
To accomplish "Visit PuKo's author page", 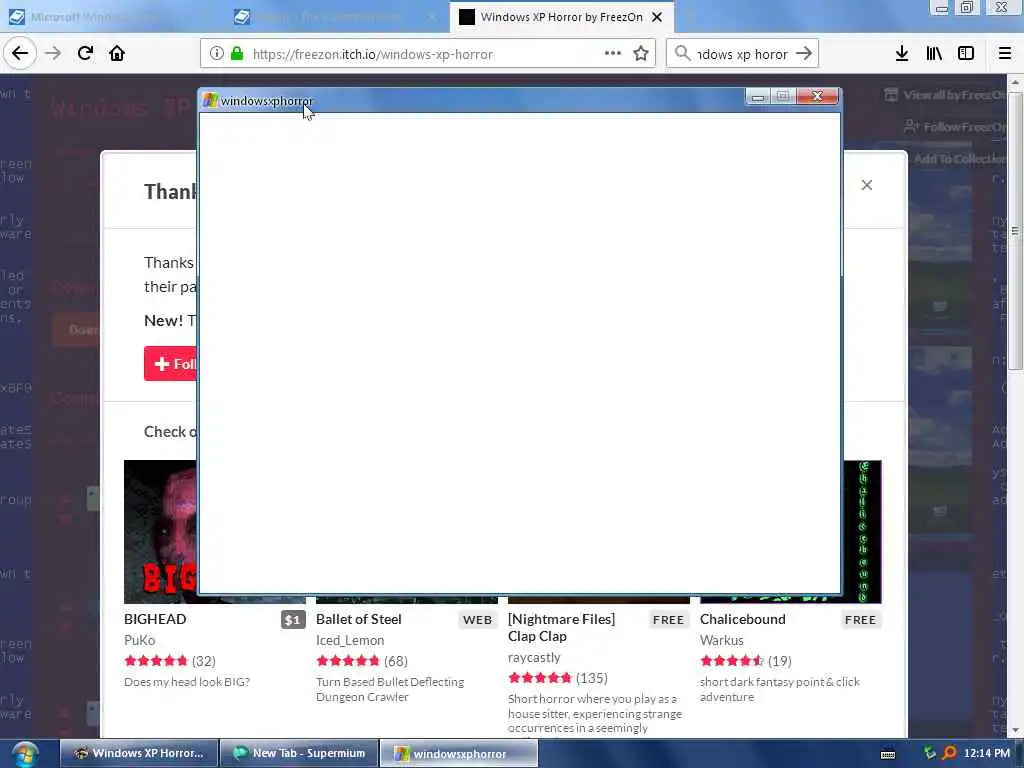I will click(140, 640).
